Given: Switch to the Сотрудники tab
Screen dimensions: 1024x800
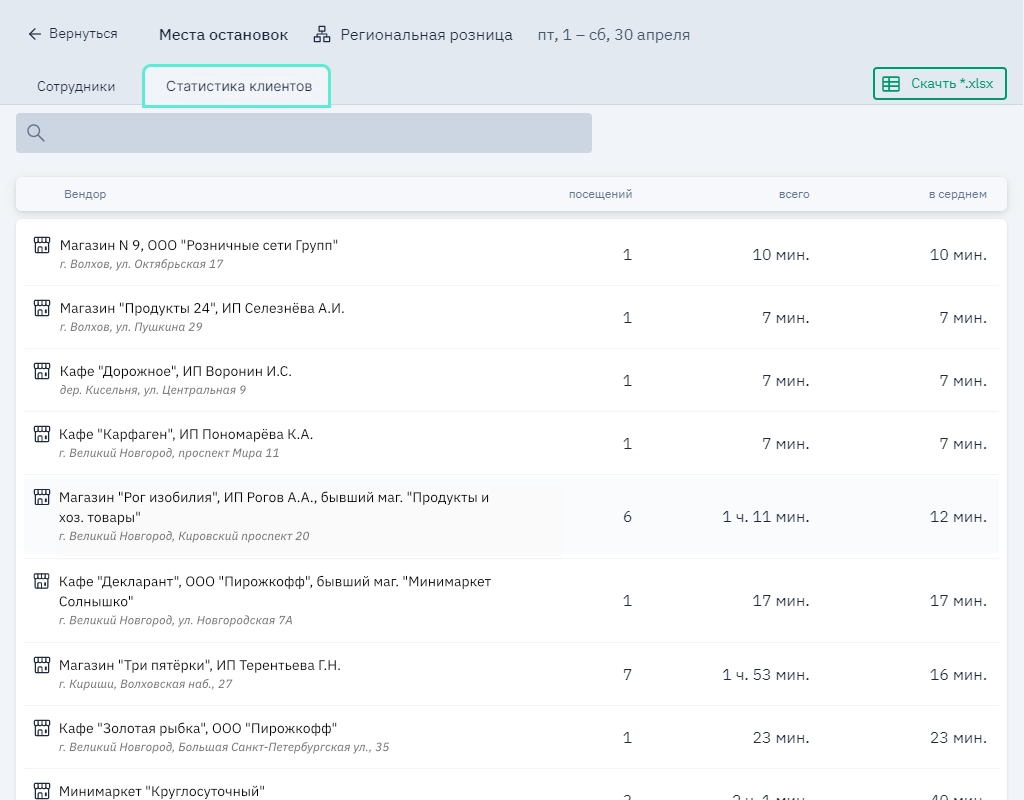Looking at the screenshot, I should pos(76,87).
